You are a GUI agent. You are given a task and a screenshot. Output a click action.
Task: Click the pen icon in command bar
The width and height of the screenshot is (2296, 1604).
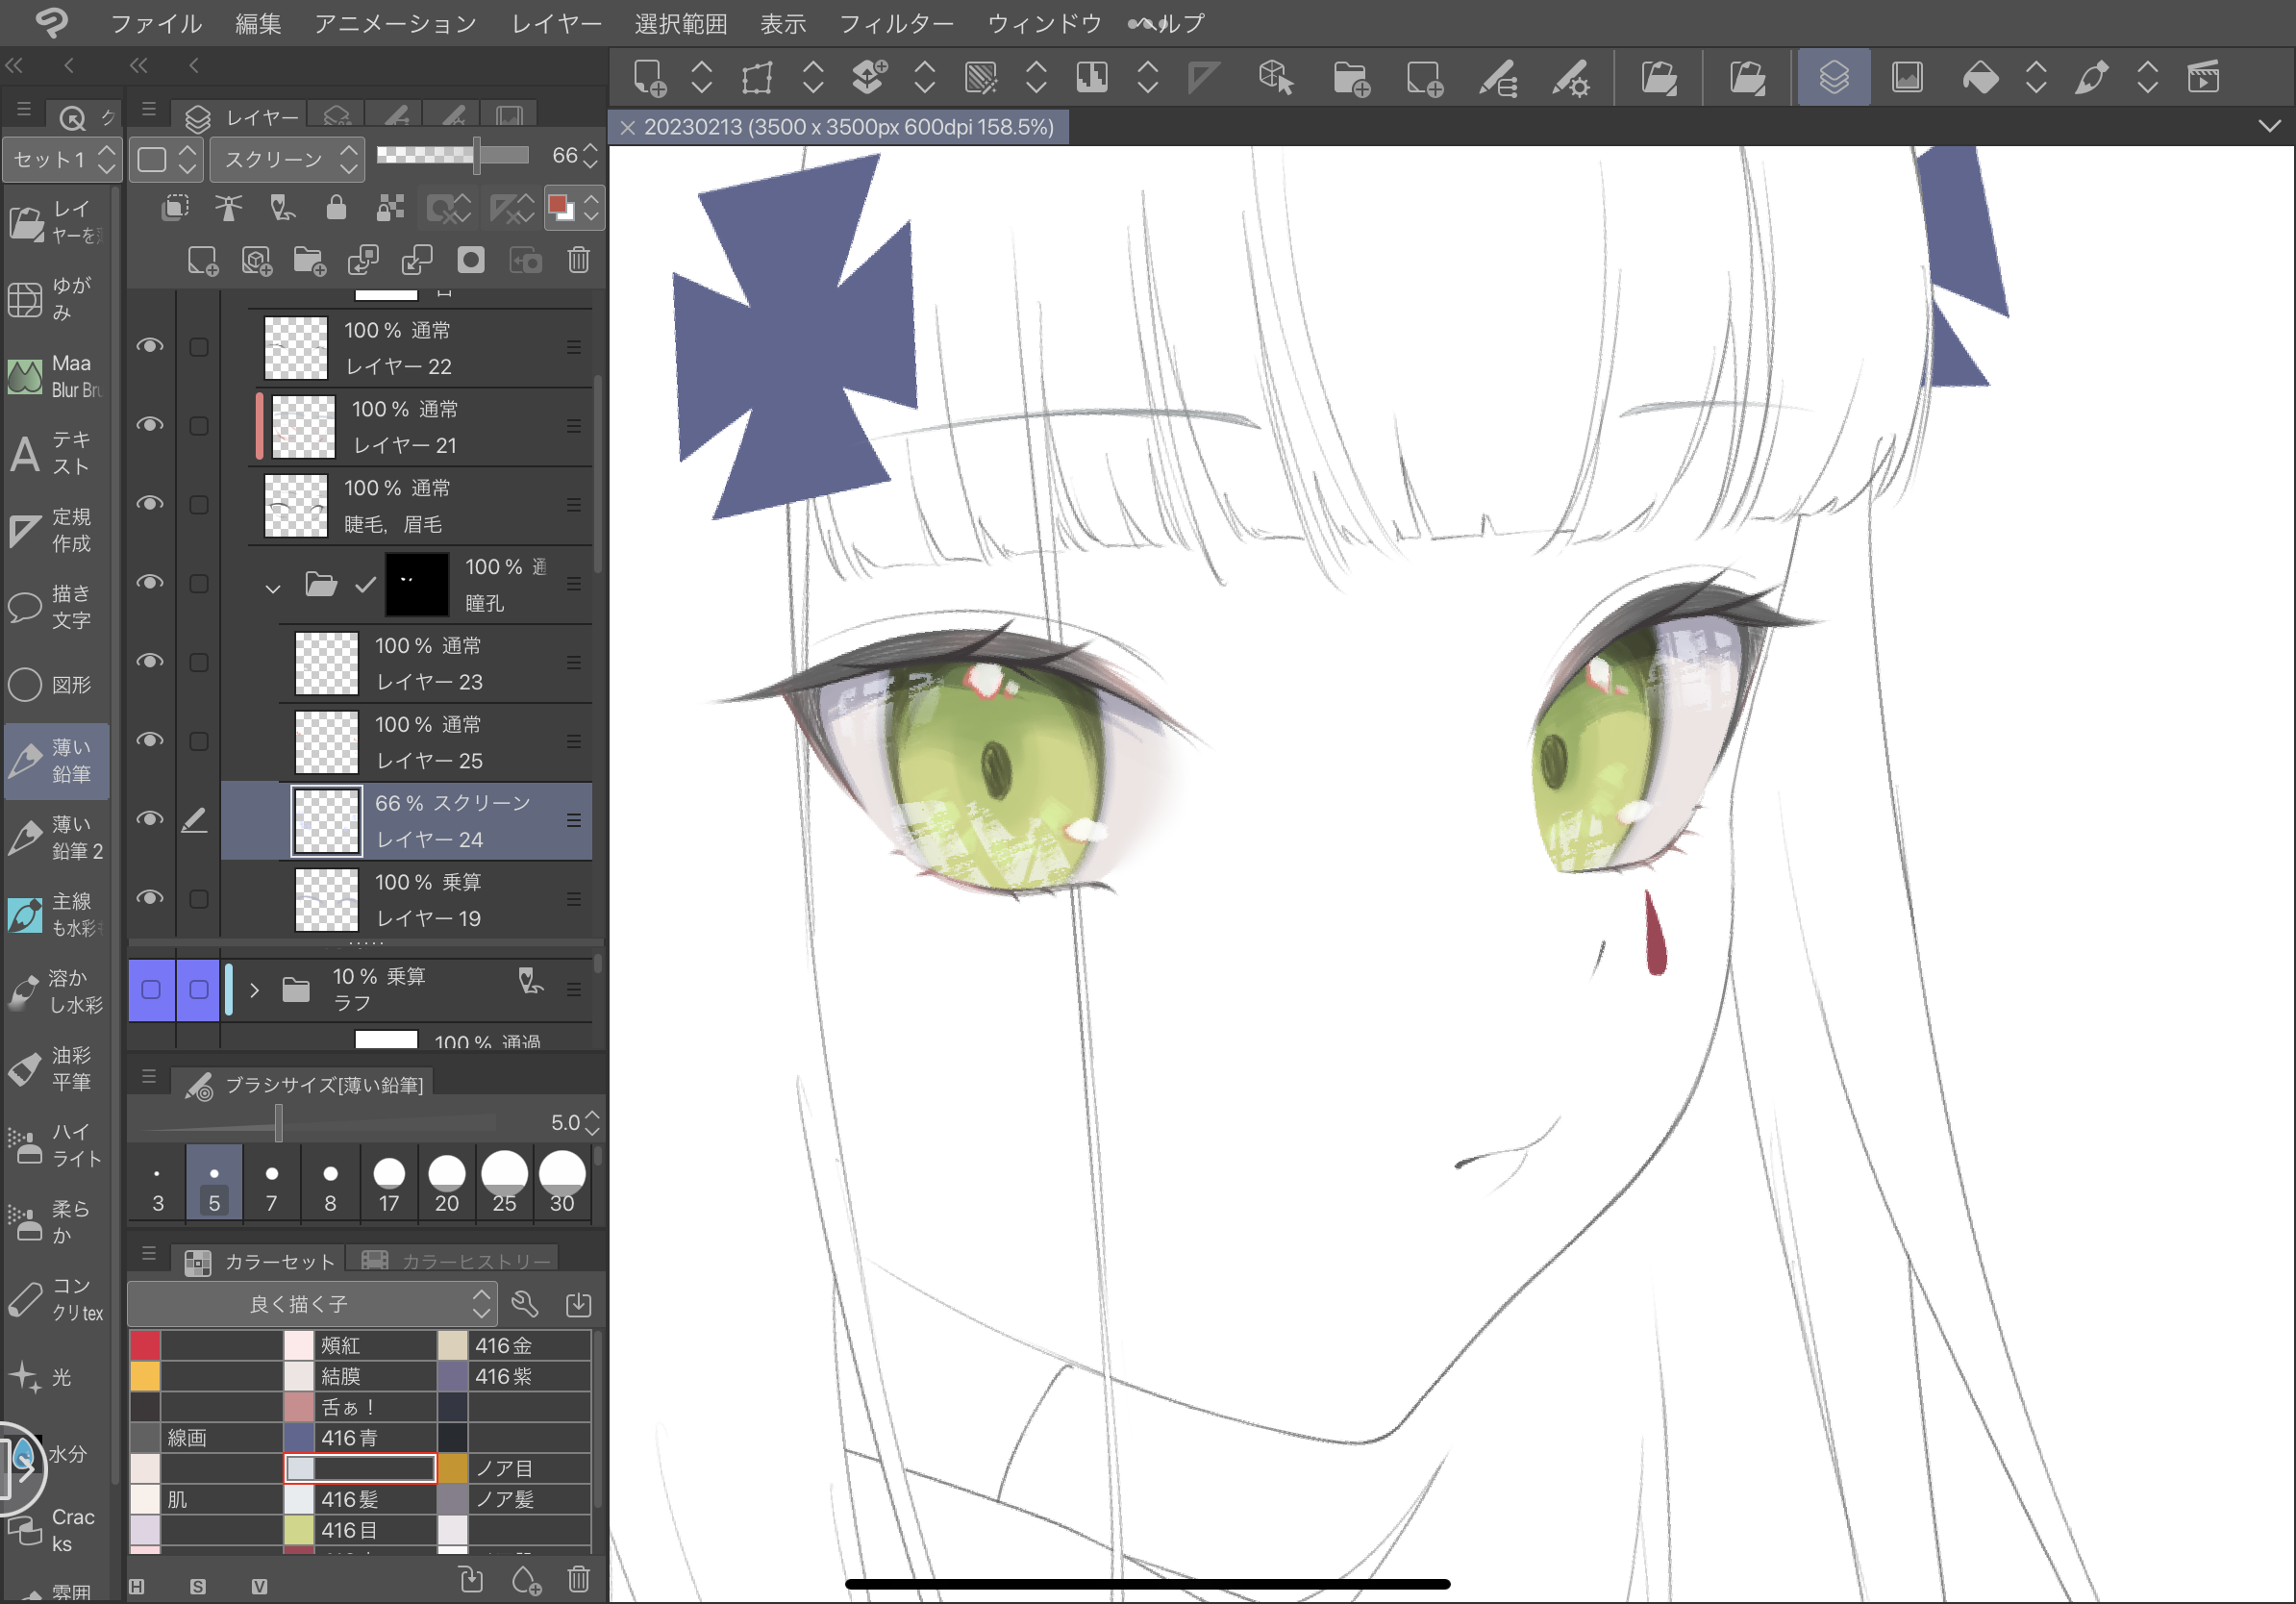tap(2091, 78)
